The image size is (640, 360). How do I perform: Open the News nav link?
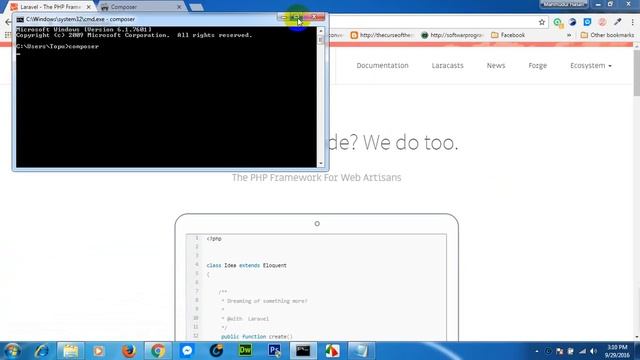(496, 65)
